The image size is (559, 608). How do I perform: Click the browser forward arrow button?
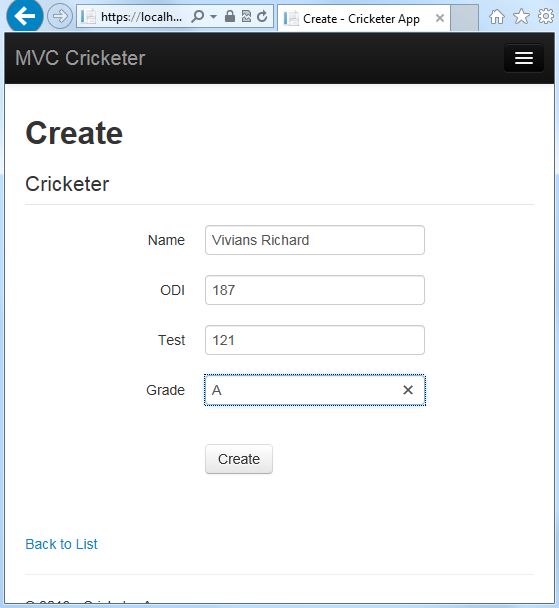click(x=60, y=16)
